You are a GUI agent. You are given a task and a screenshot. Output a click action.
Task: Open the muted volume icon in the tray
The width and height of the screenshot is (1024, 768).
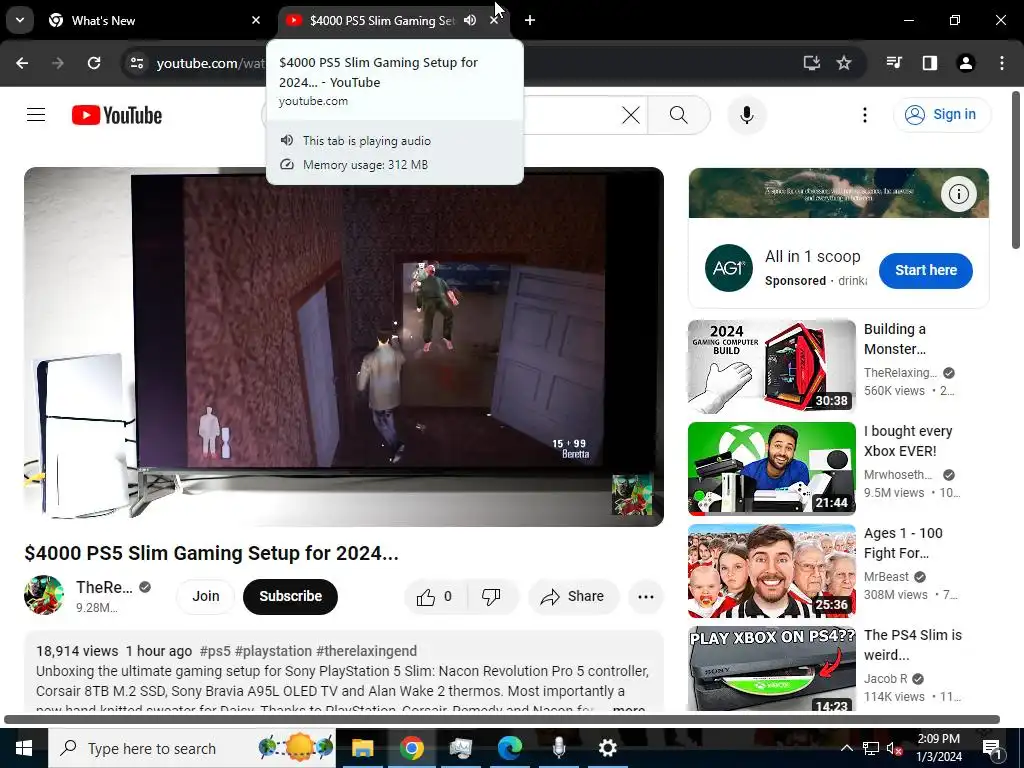pyautogui.click(x=895, y=748)
